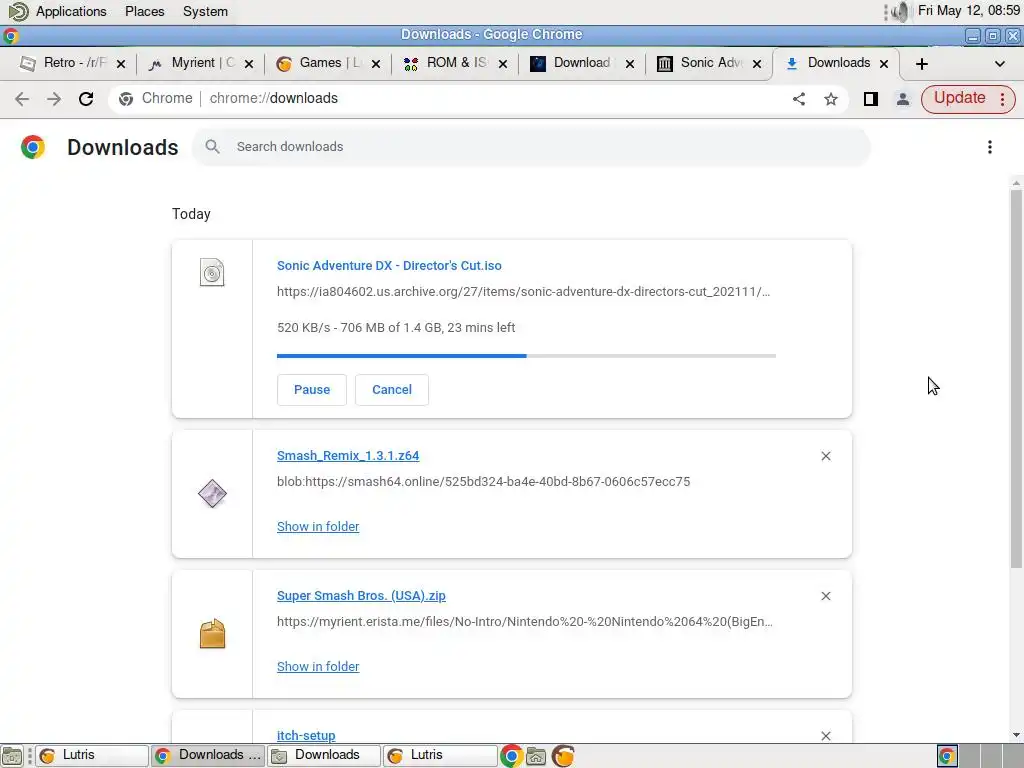Click the Smash Remix file type icon
The image size is (1024, 768).
(212, 494)
